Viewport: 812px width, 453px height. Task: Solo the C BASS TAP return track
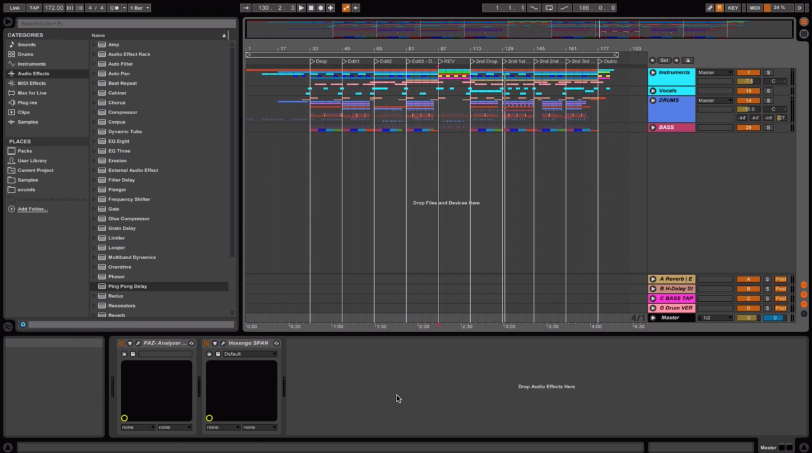[x=767, y=299]
